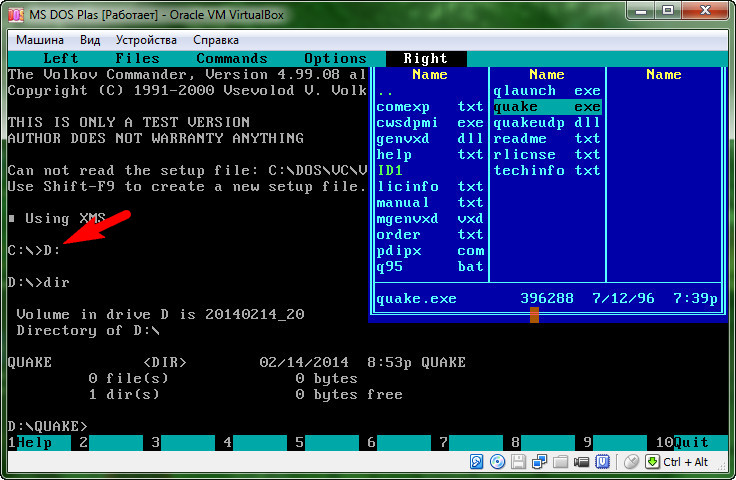This screenshot has width=736, height=480.
Task: Select the readme txt file
Action: point(547,139)
